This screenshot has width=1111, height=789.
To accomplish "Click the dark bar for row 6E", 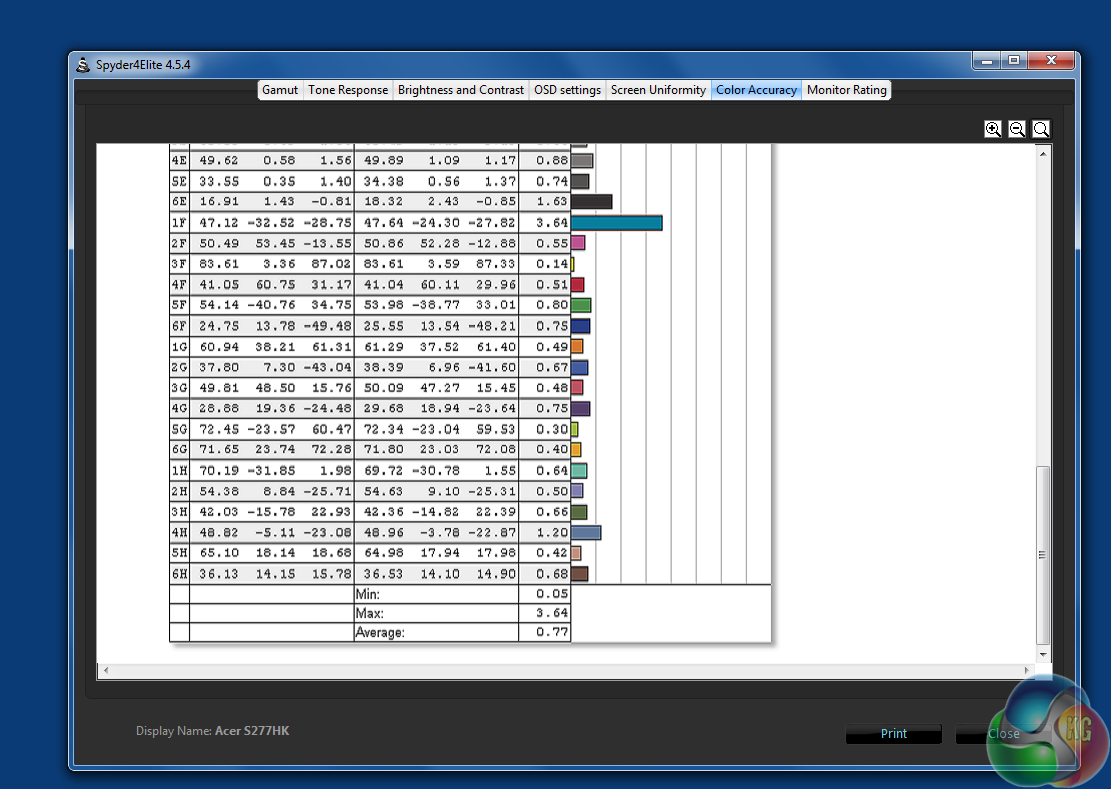I will [x=592, y=202].
